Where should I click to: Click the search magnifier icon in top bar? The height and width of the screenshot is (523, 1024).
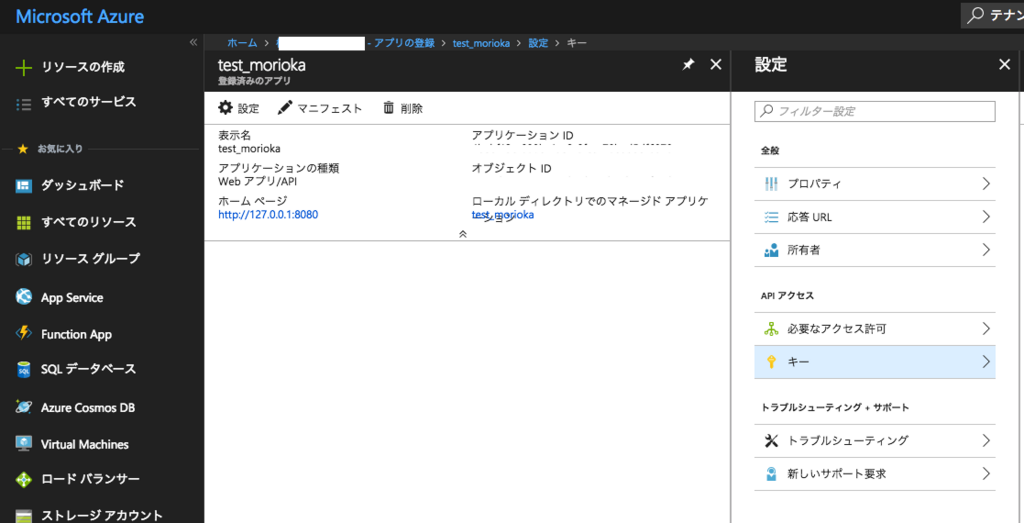975,16
